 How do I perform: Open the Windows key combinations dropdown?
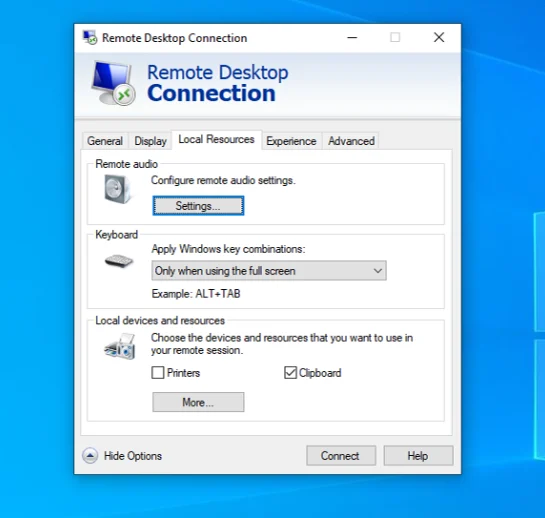[x=269, y=270]
